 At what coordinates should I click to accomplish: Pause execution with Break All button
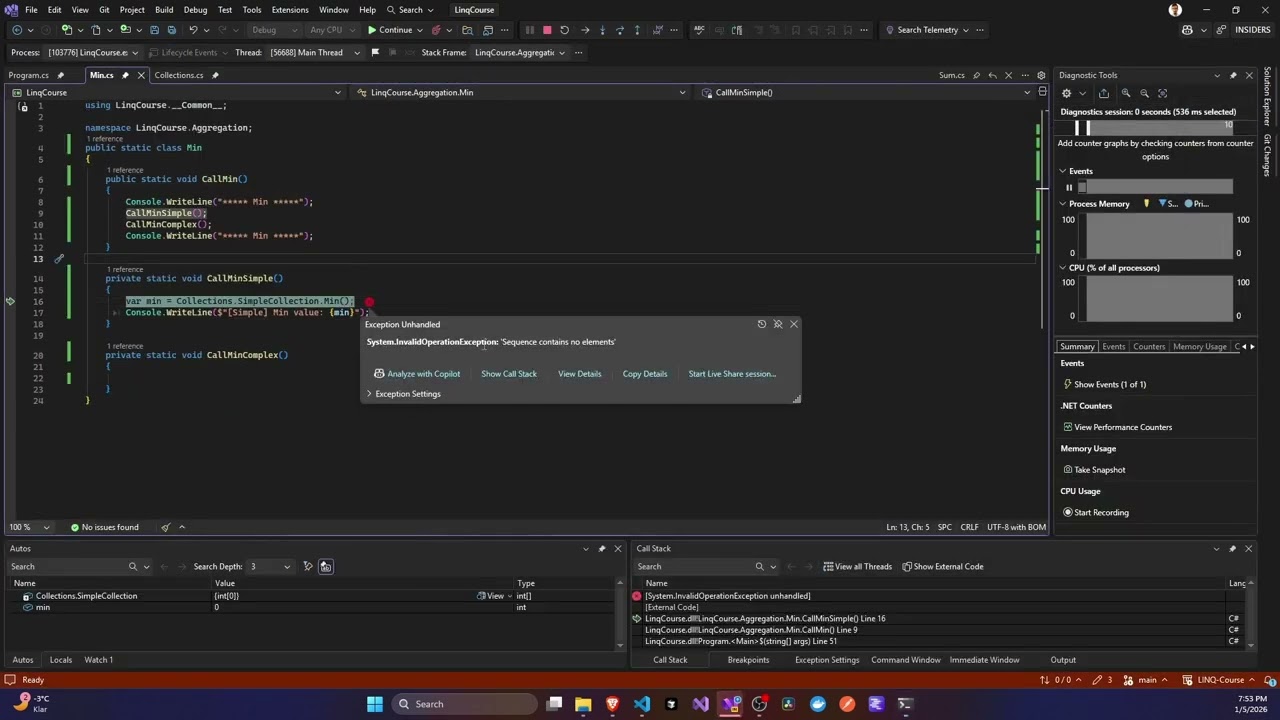coord(530,30)
